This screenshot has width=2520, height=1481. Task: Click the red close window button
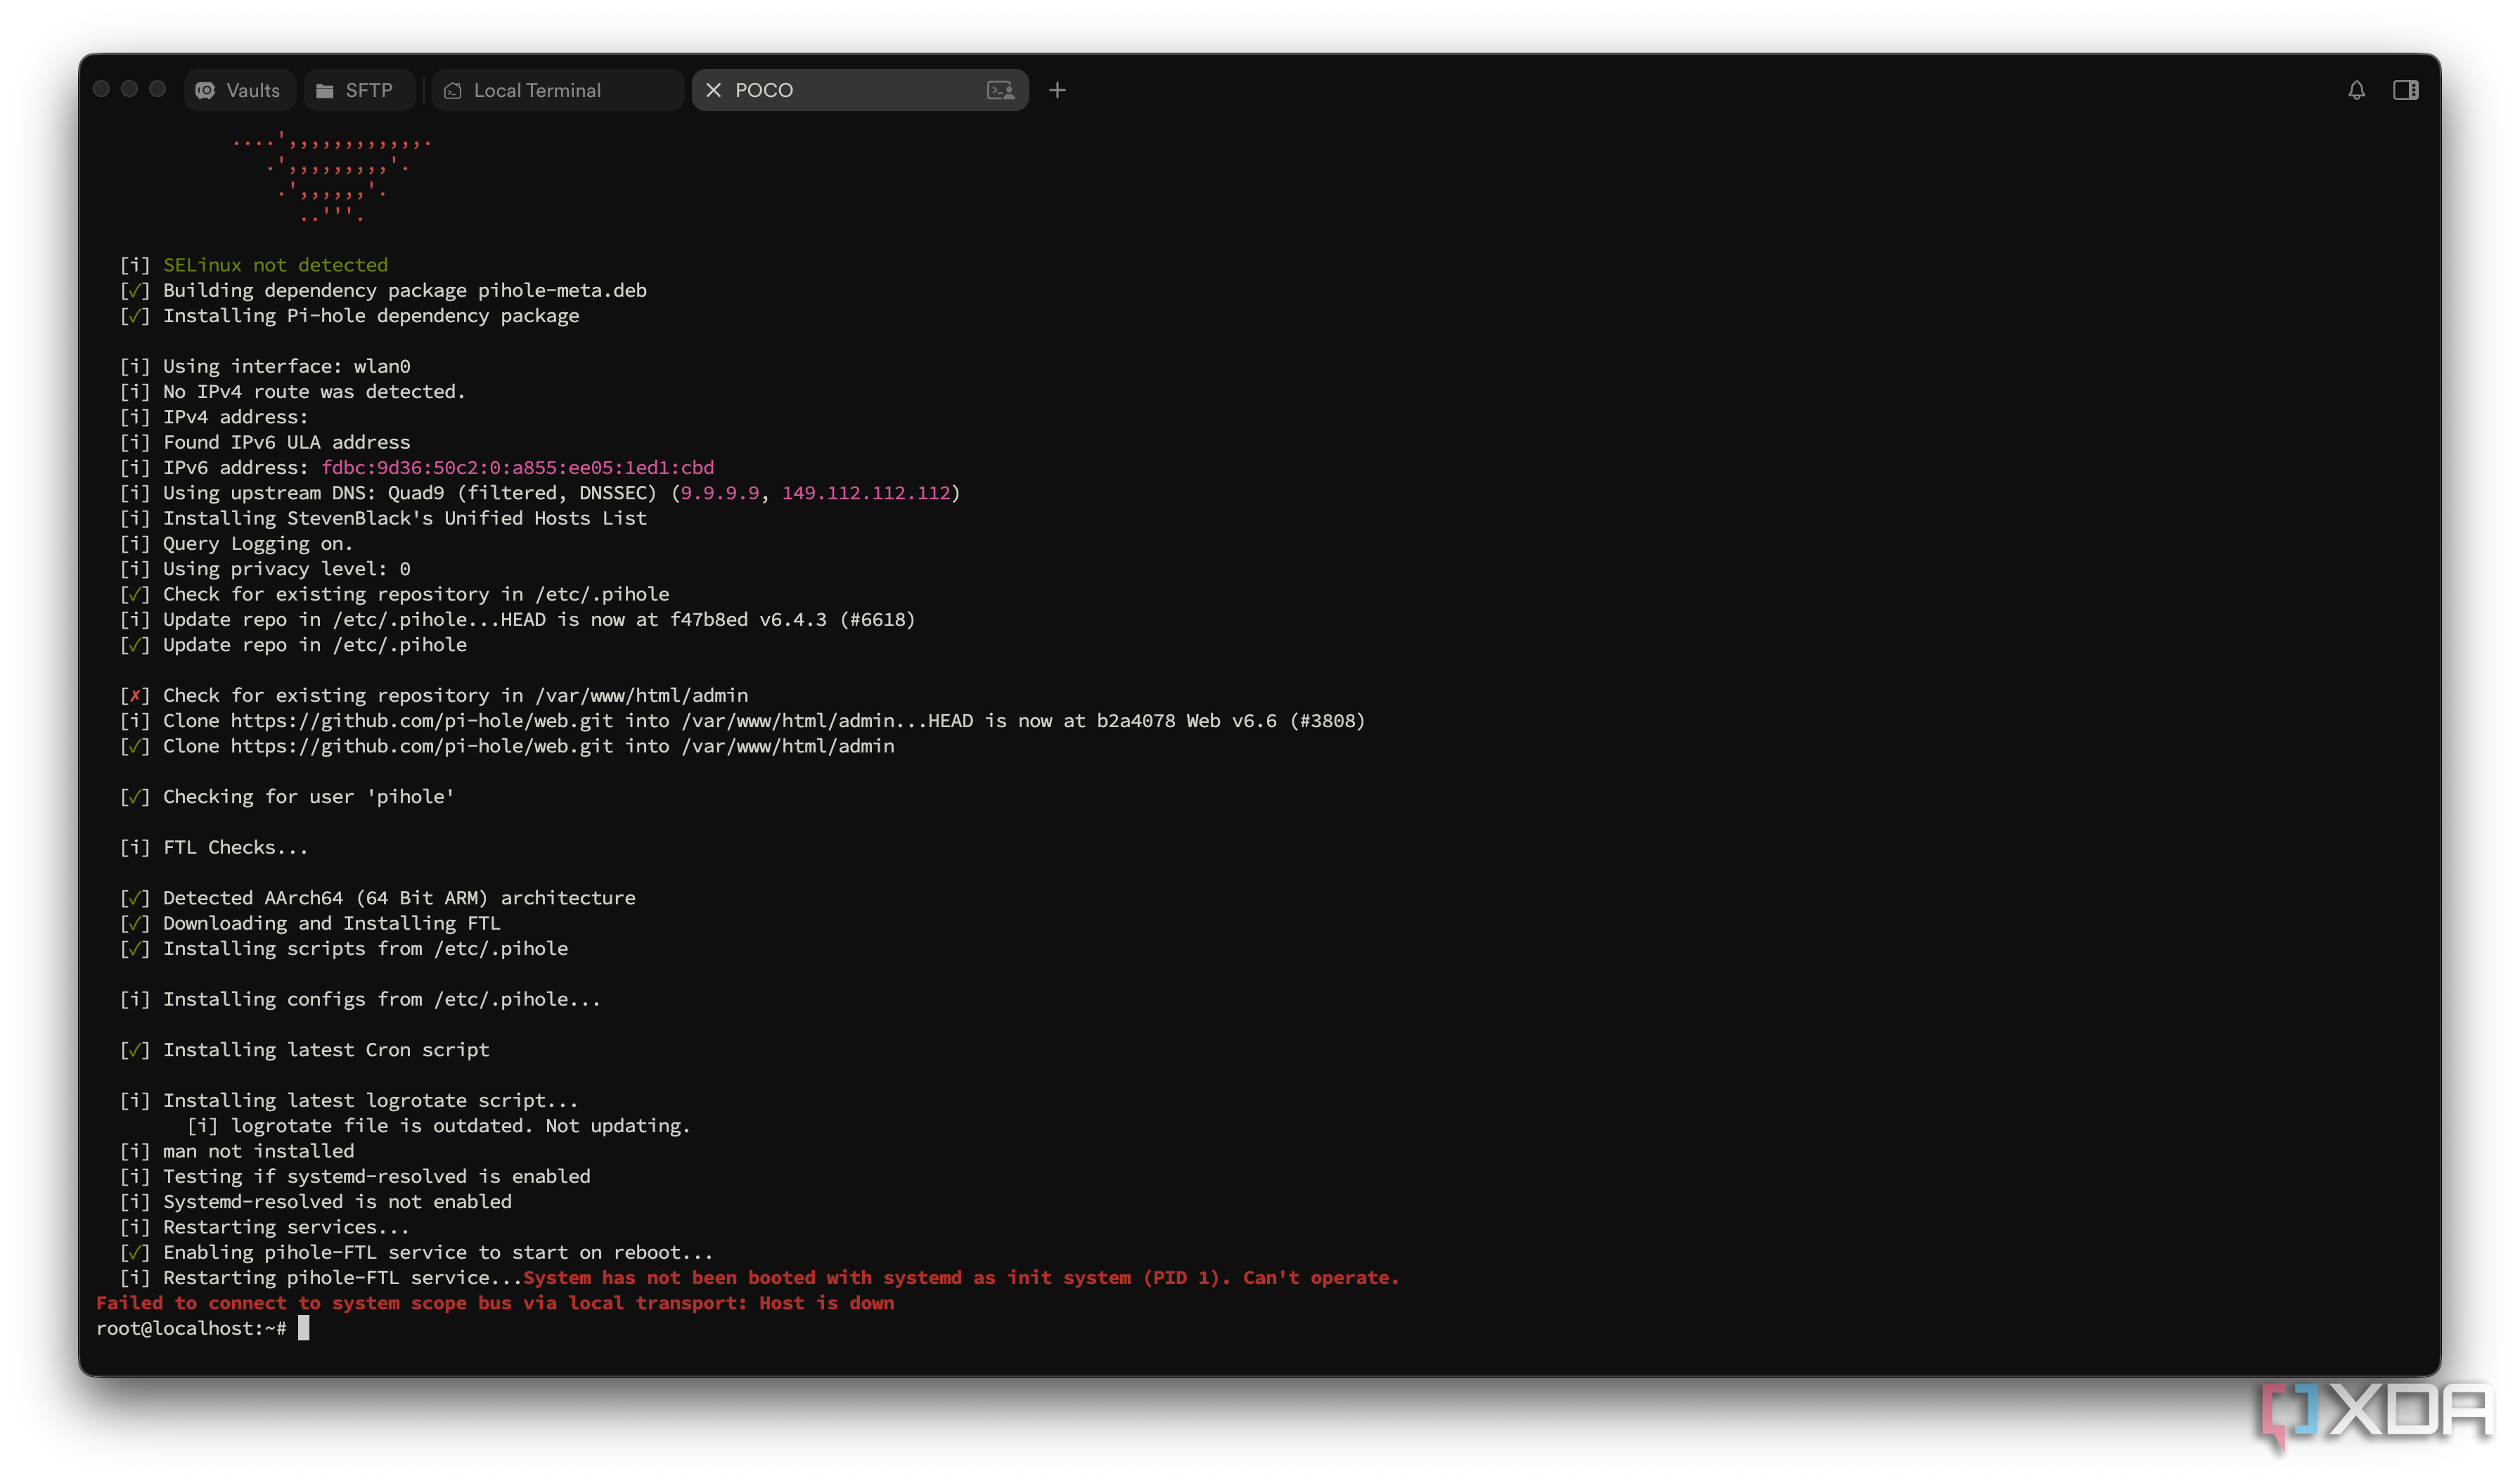click(101, 89)
